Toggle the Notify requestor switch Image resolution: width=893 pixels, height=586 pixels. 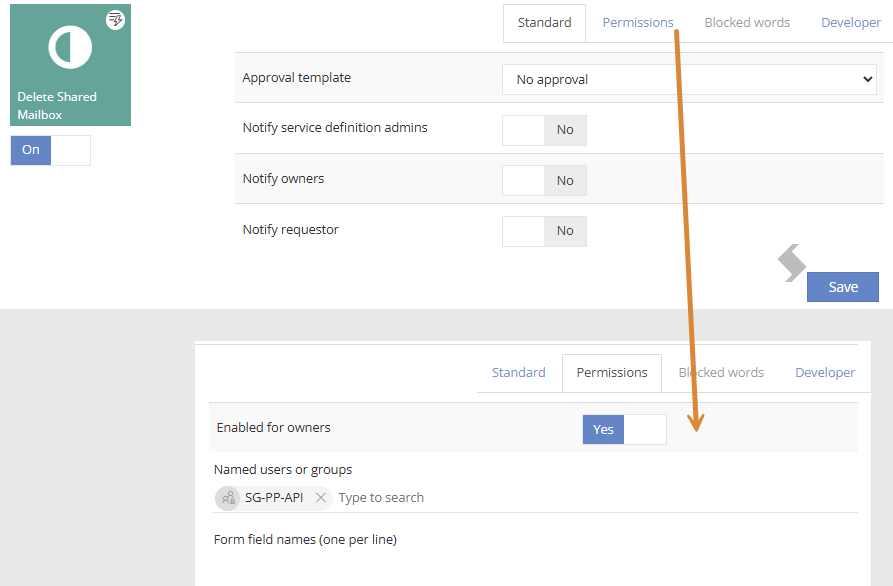point(544,231)
